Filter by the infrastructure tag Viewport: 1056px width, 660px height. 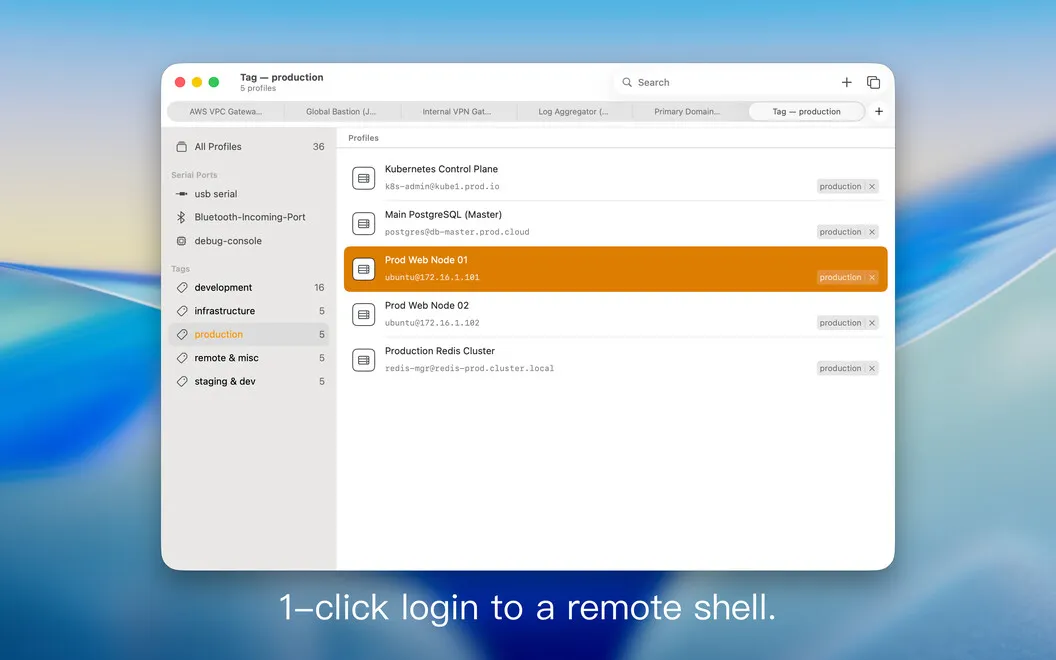tap(249, 310)
